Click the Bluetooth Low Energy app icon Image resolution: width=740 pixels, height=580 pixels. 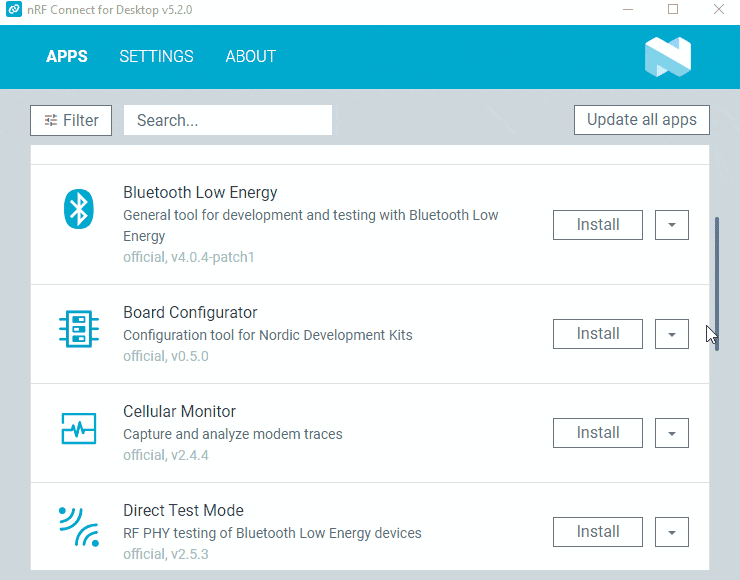click(78, 209)
